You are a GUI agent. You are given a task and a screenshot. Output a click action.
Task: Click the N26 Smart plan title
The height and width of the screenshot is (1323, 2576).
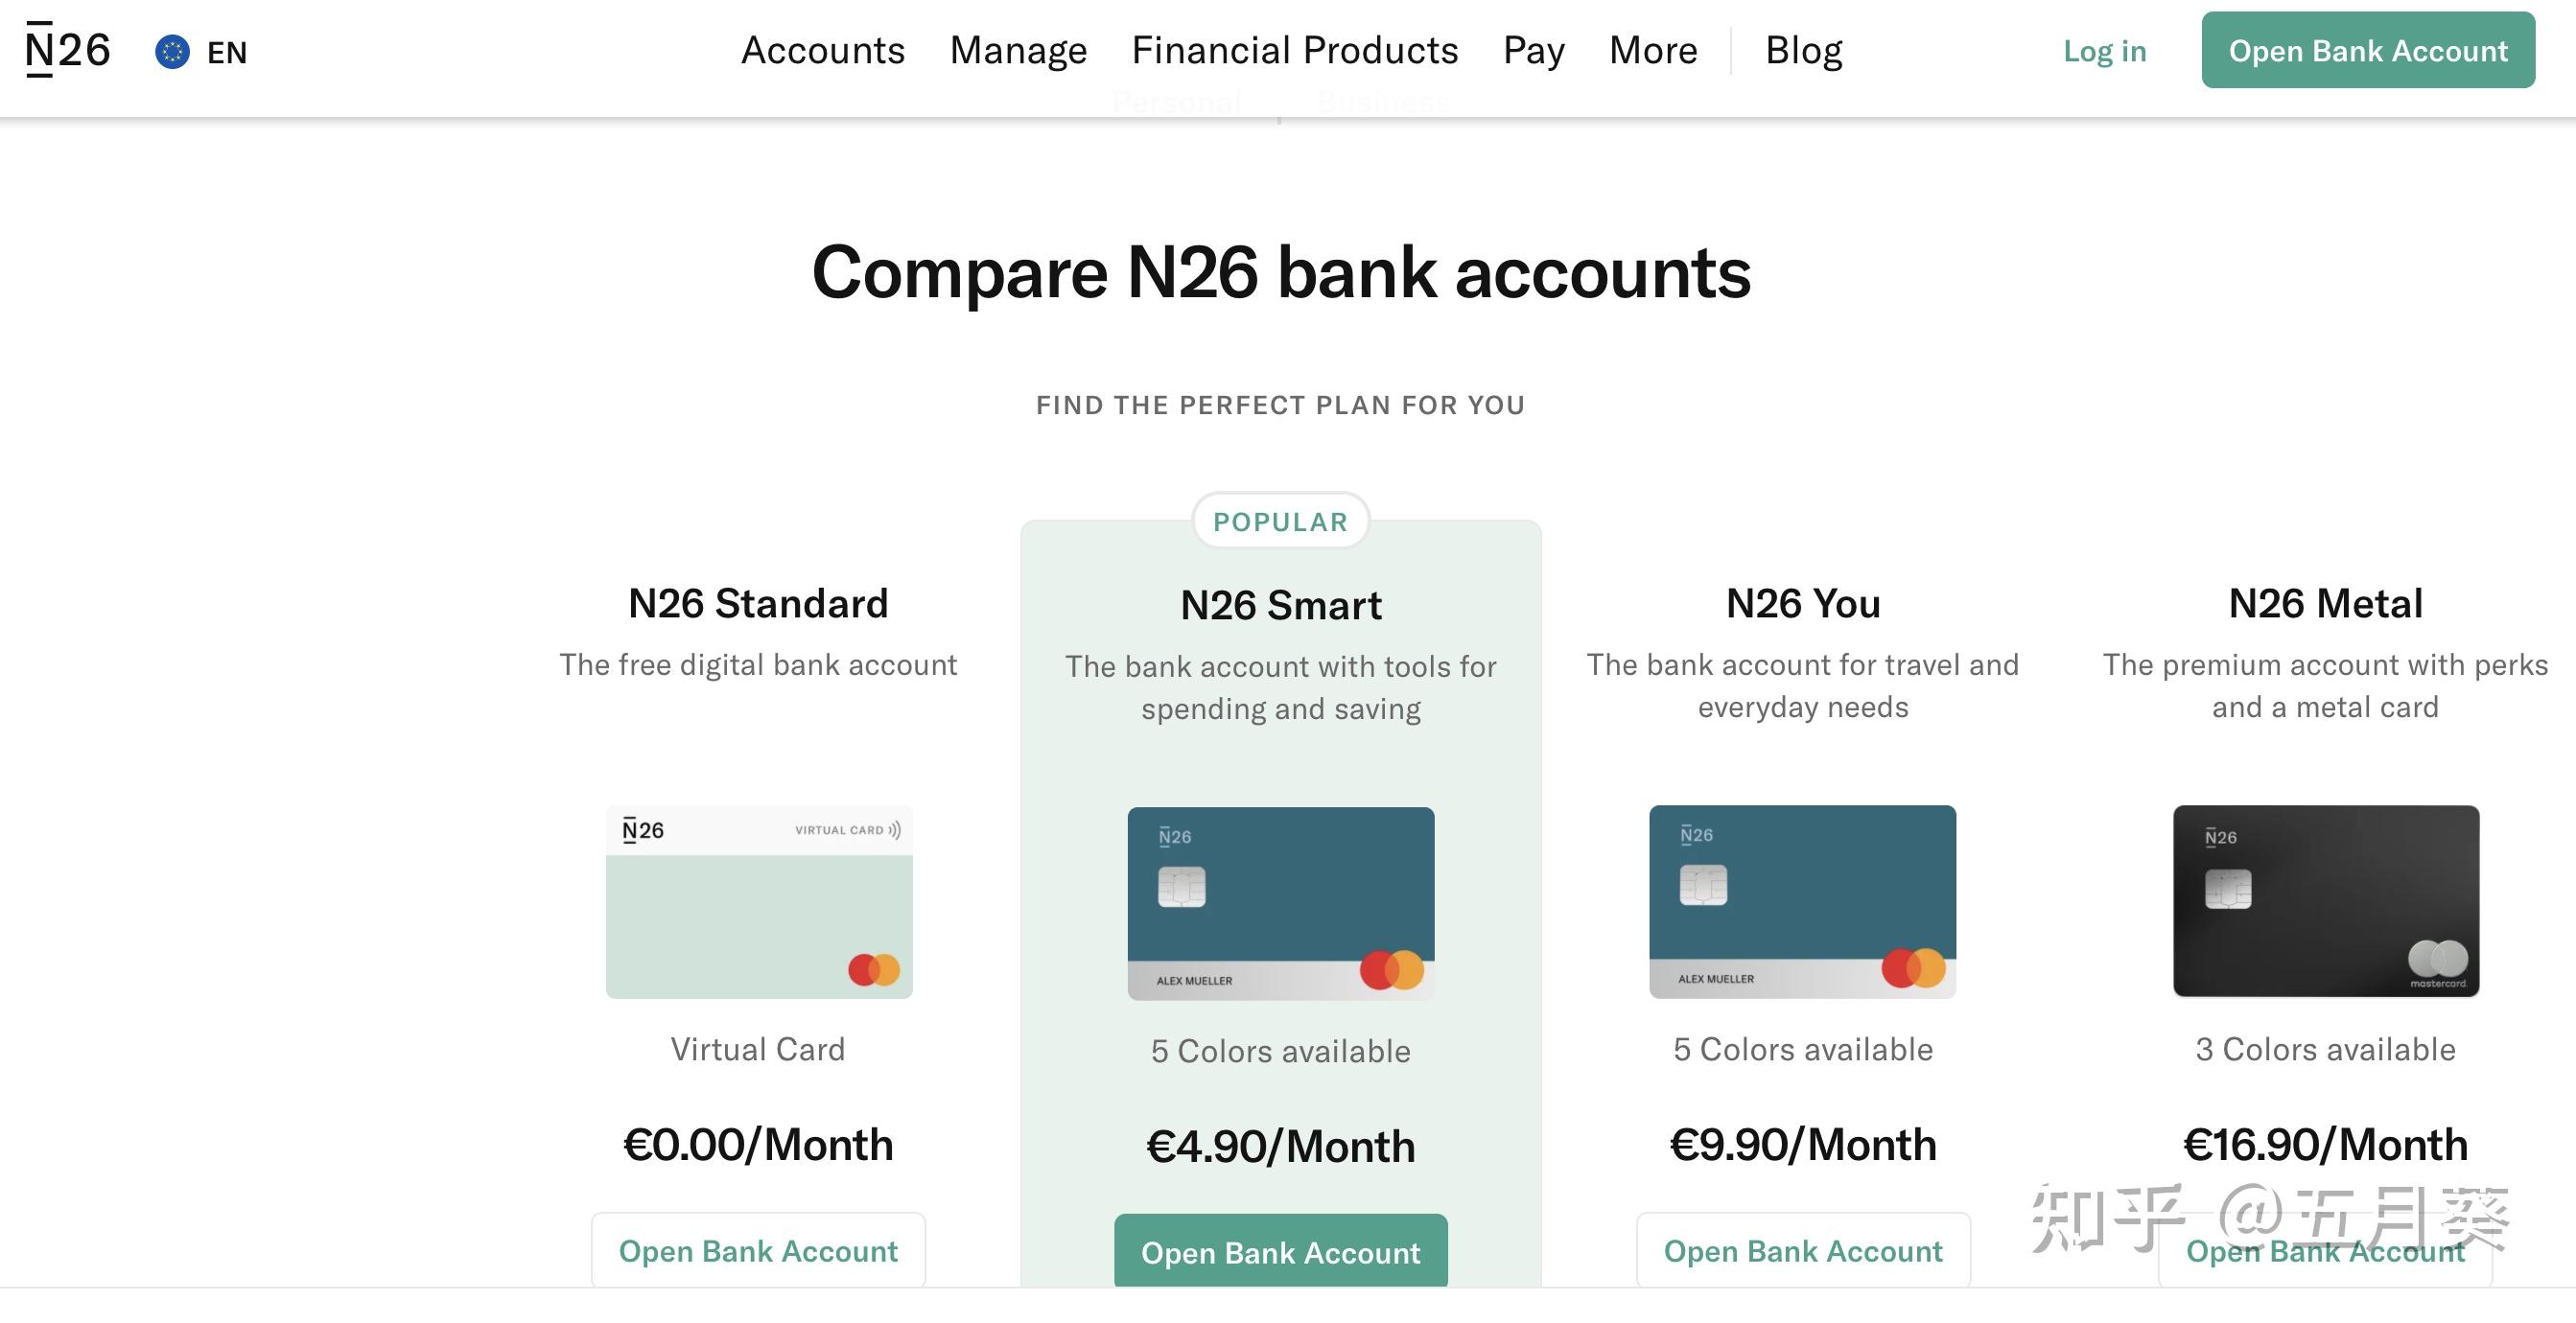[x=1280, y=605]
